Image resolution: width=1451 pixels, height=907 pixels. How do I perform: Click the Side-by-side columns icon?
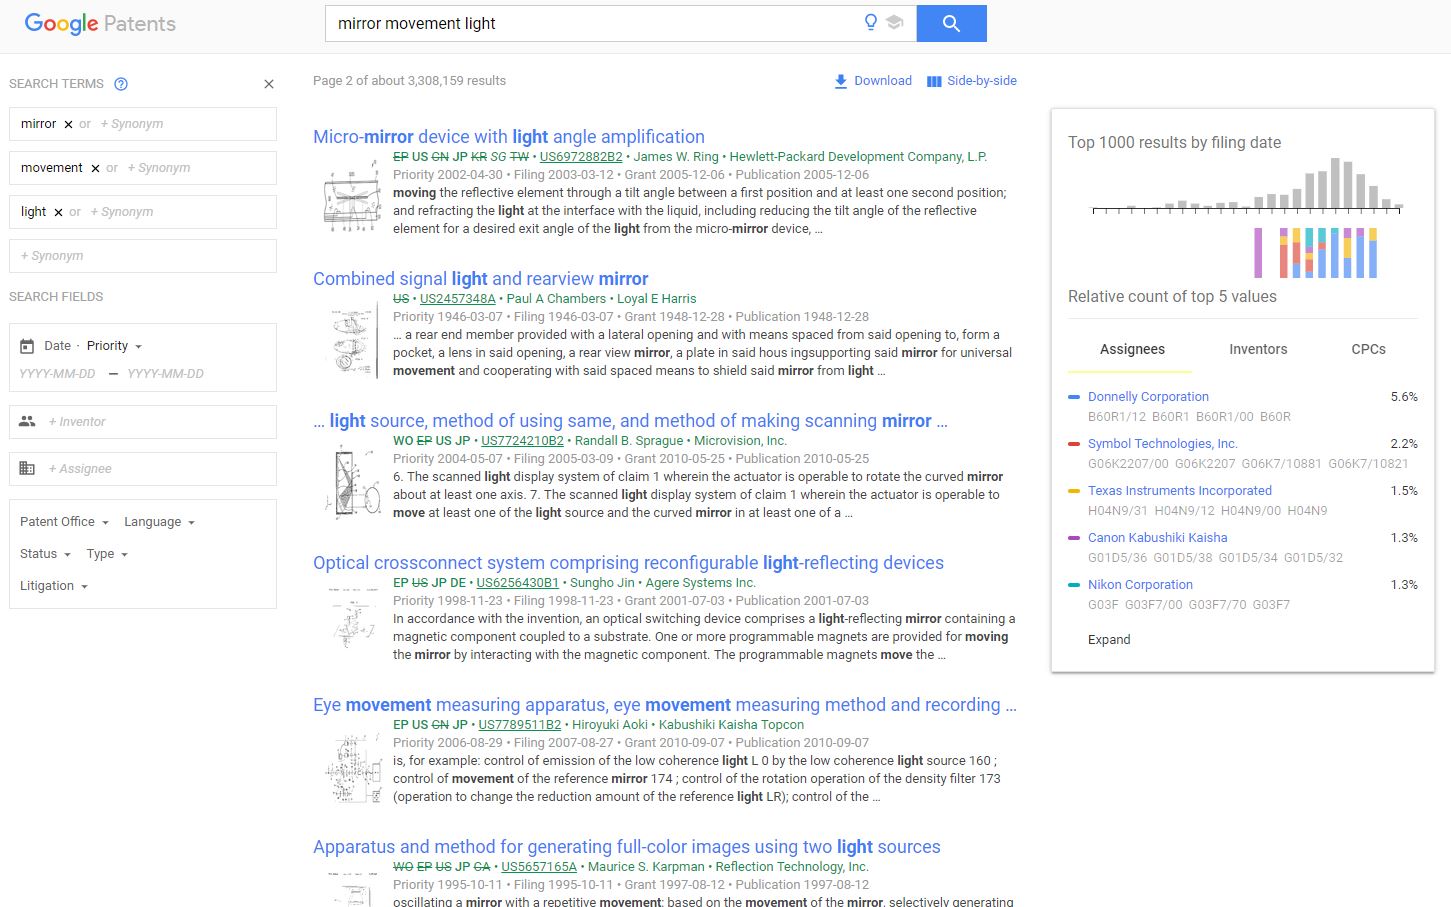coord(934,81)
